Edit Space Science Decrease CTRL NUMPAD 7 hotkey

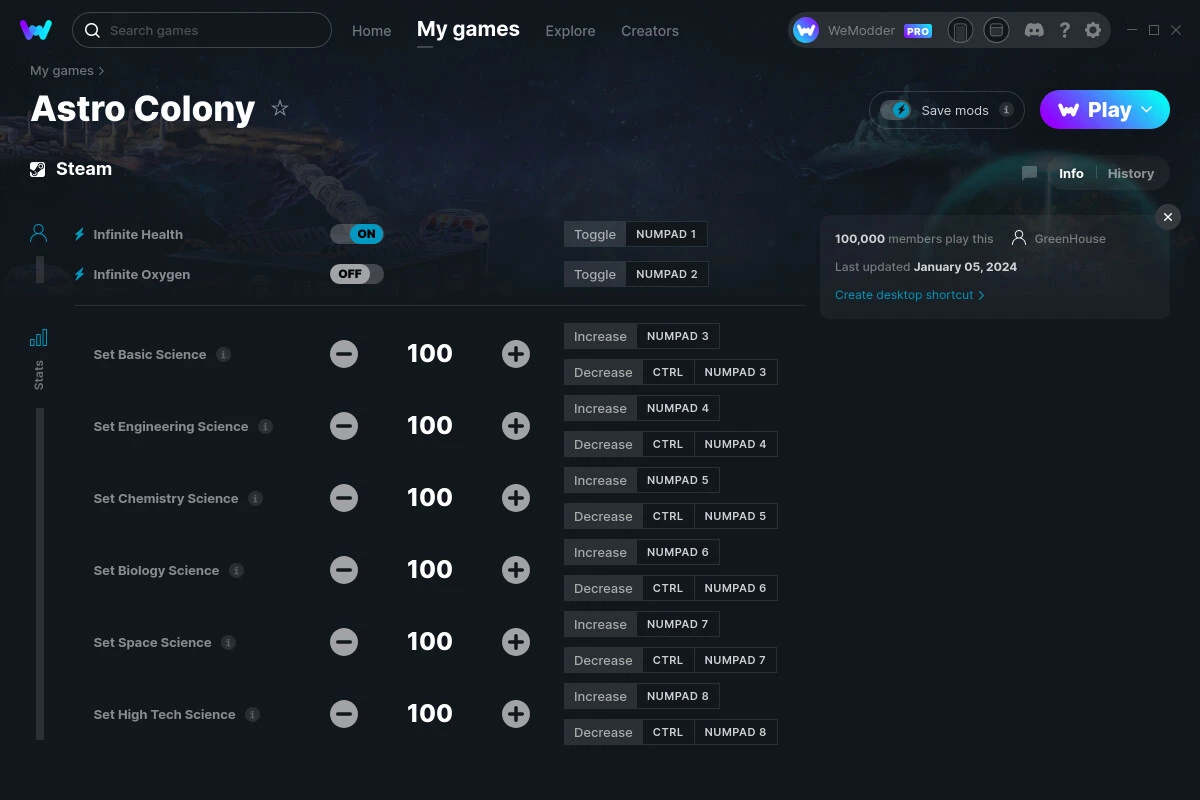click(x=671, y=660)
